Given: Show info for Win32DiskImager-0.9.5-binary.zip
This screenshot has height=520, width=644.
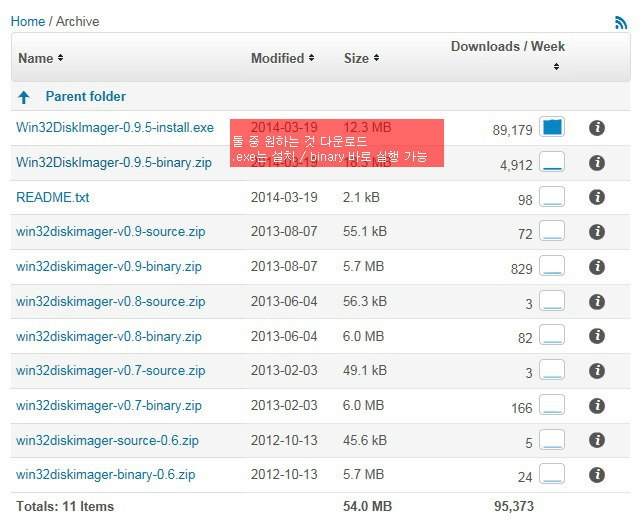Looking at the screenshot, I should (x=597, y=163).
